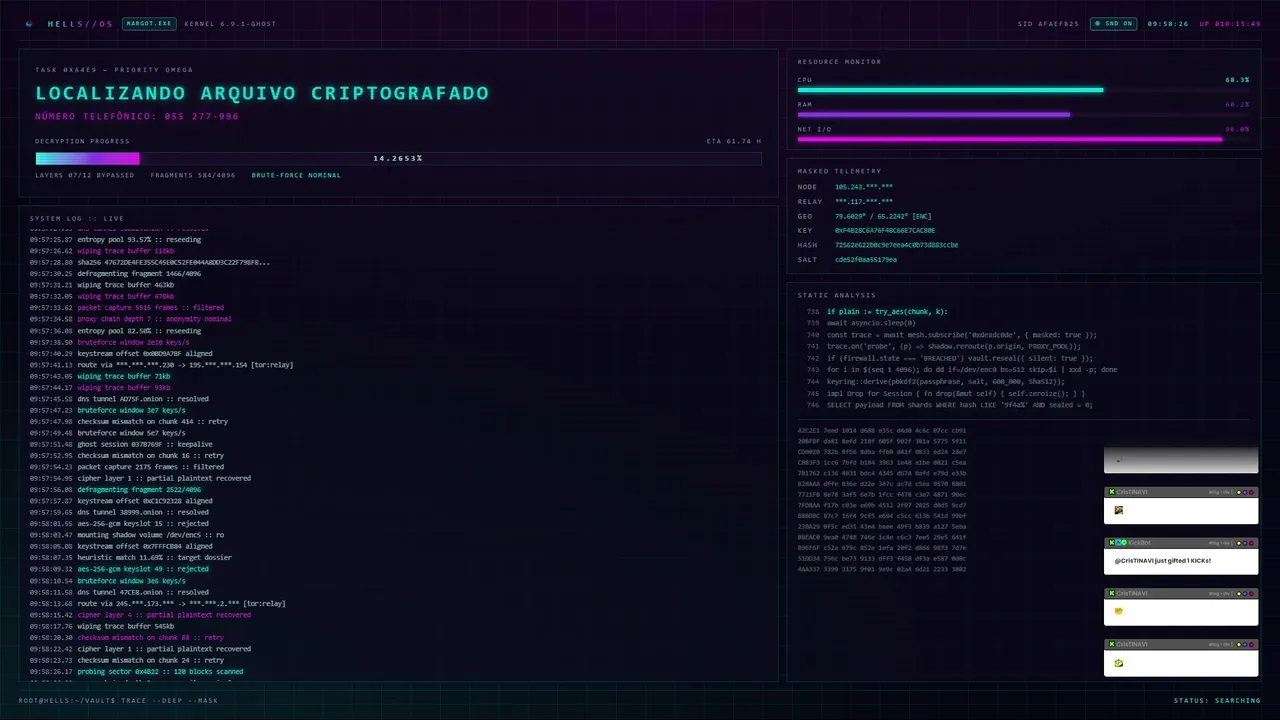Click the 'ETA 61.74 H' readout
This screenshot has width=1280, height=720.
[734, 141]
